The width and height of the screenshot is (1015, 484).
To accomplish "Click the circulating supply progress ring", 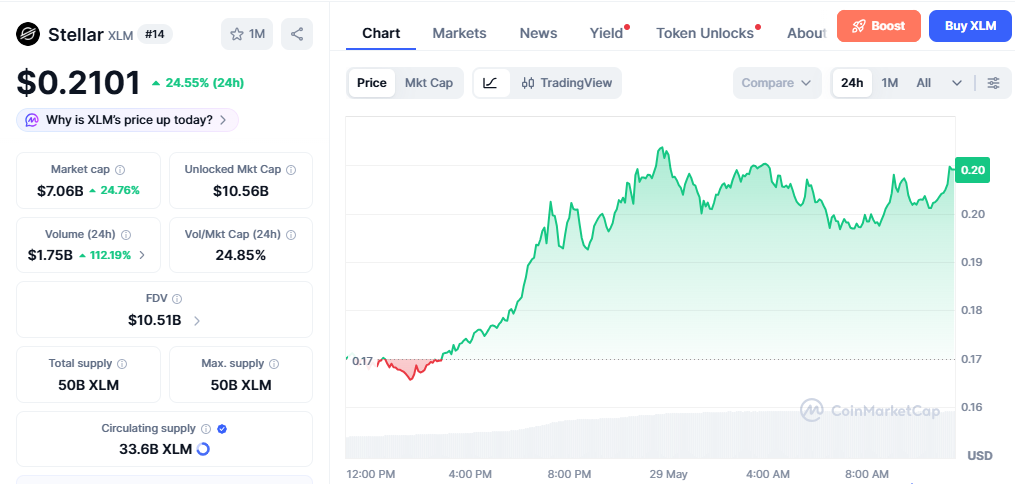I will pyautogui.click(x=203, y=448).
